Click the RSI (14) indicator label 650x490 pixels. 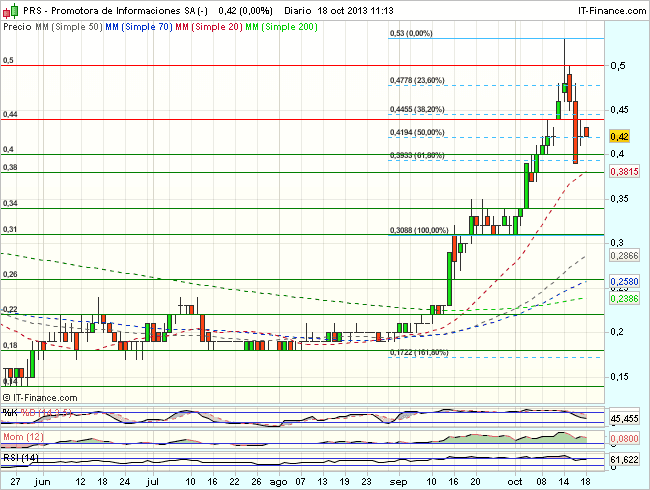tap(21, 458)
